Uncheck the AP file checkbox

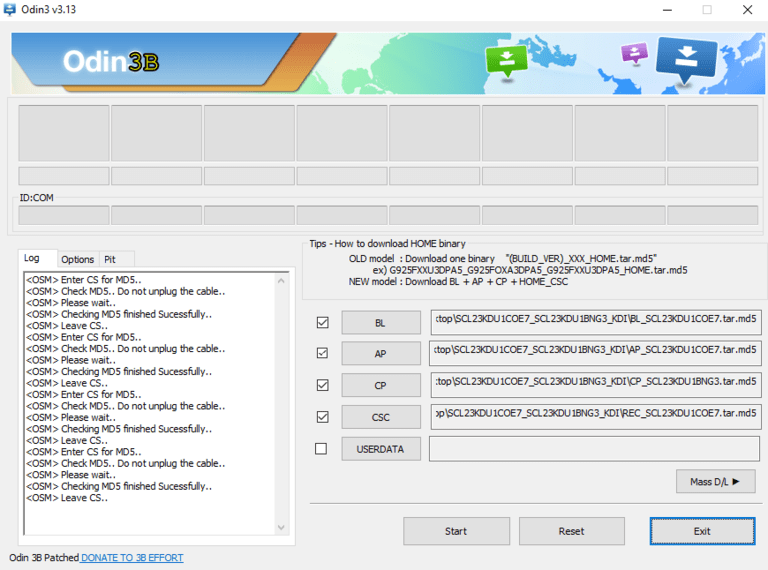click(x=322, y=353)
